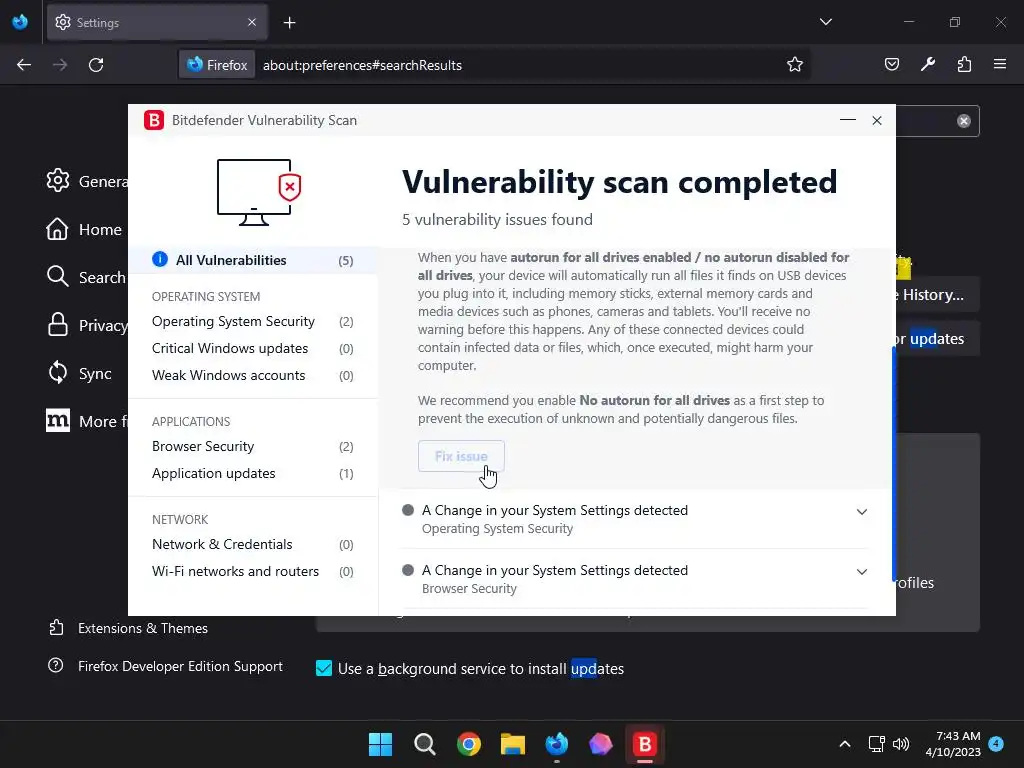Open the Home settings section in Firefox
Screen dimensions: 1024x768
click(x=85, y=229)
